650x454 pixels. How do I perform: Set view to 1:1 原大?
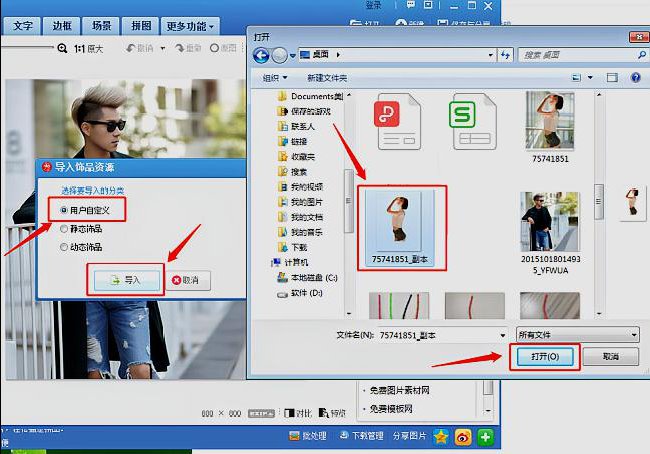pyautogui.click(x=88, y=49)
